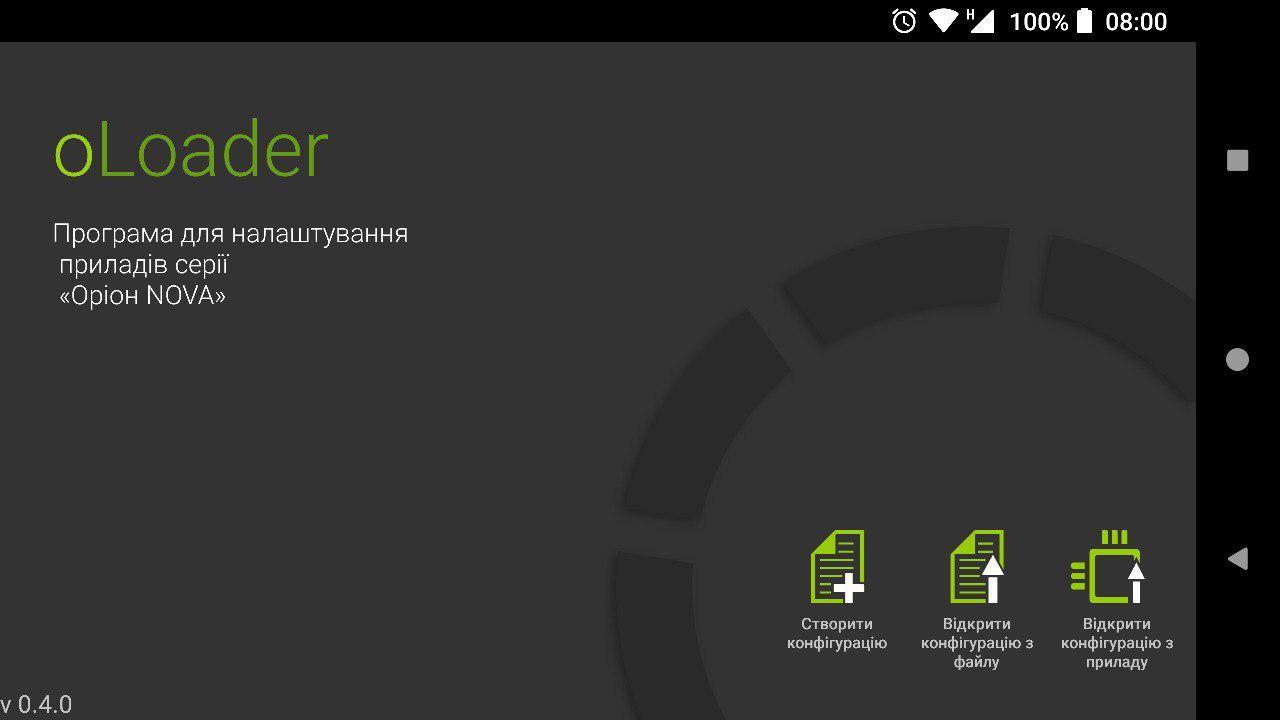Tap the Android back triangle button

coord(1237,558)
